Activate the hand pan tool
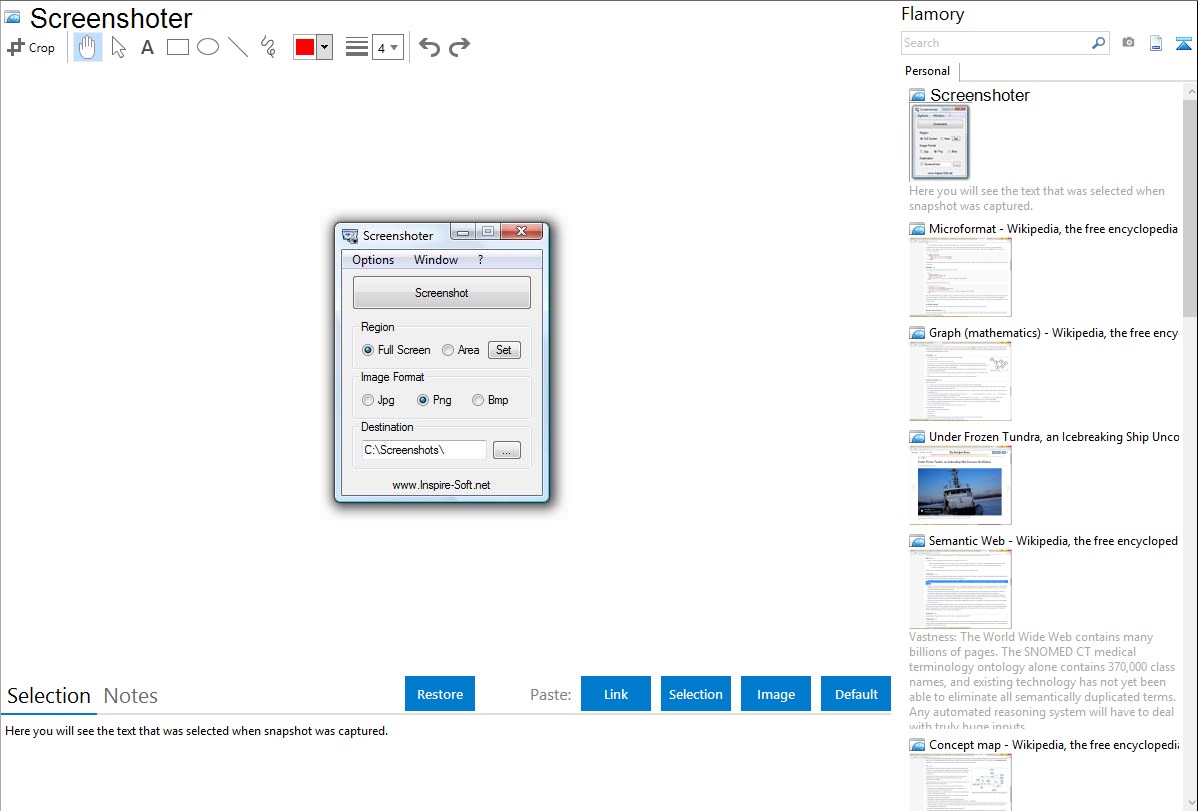 pos(88,47)
